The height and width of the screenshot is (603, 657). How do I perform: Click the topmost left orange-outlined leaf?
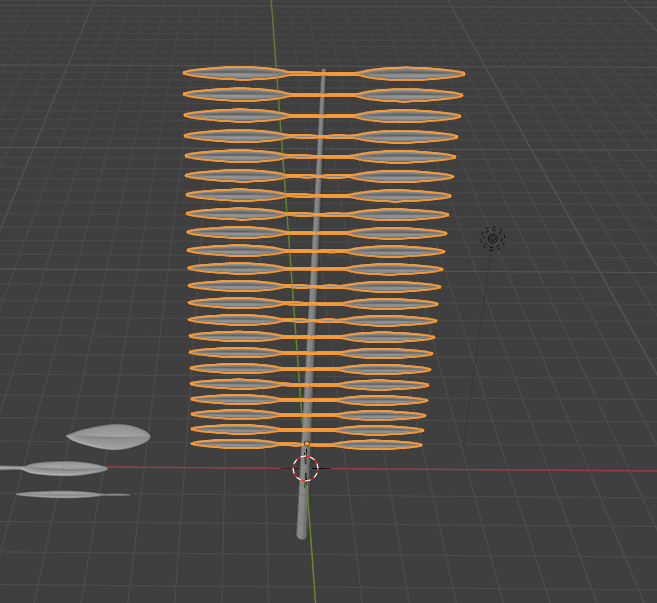click(x=236, y=73)
